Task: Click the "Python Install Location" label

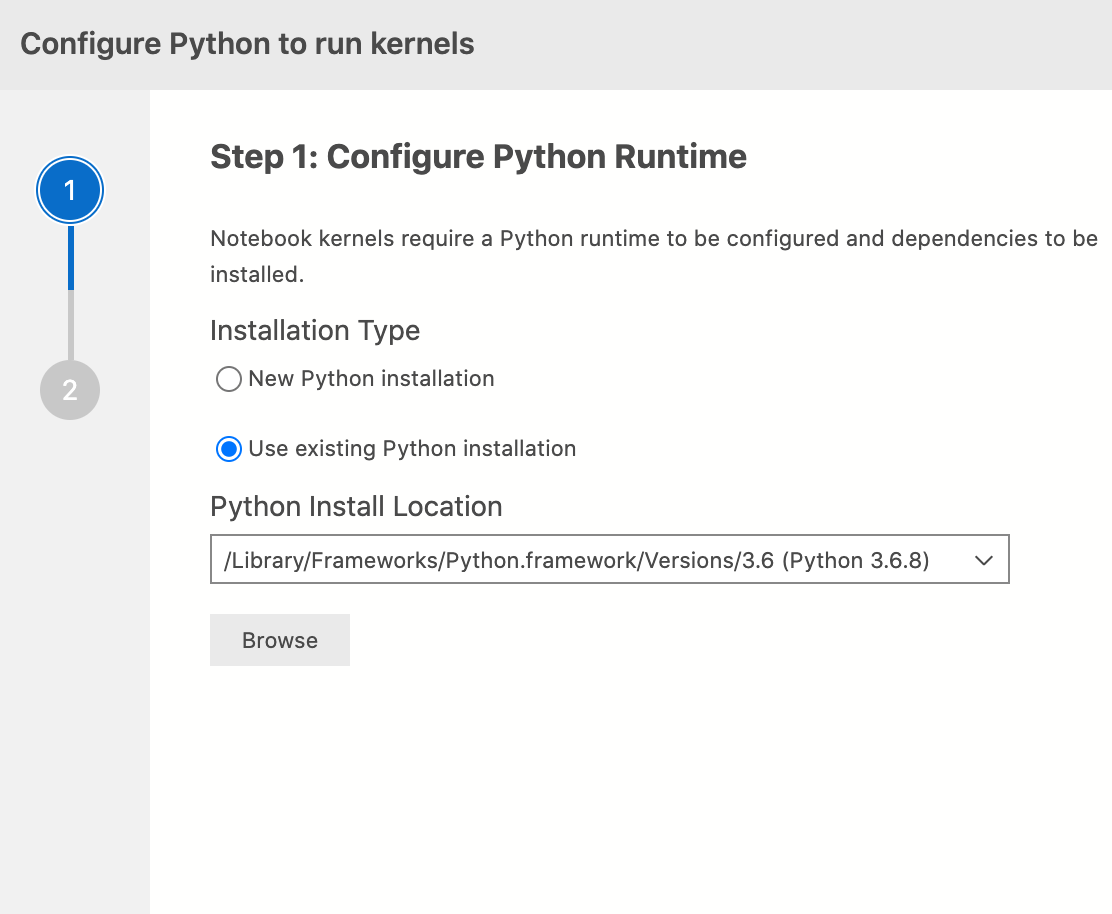Action: click(355, 506)
